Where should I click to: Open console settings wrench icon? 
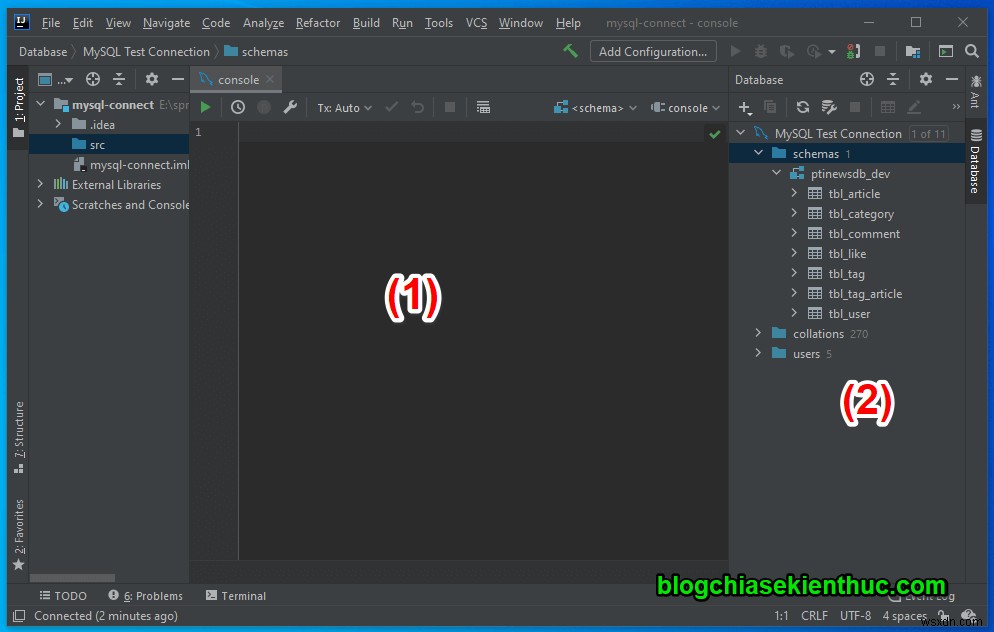pos(290,107)
